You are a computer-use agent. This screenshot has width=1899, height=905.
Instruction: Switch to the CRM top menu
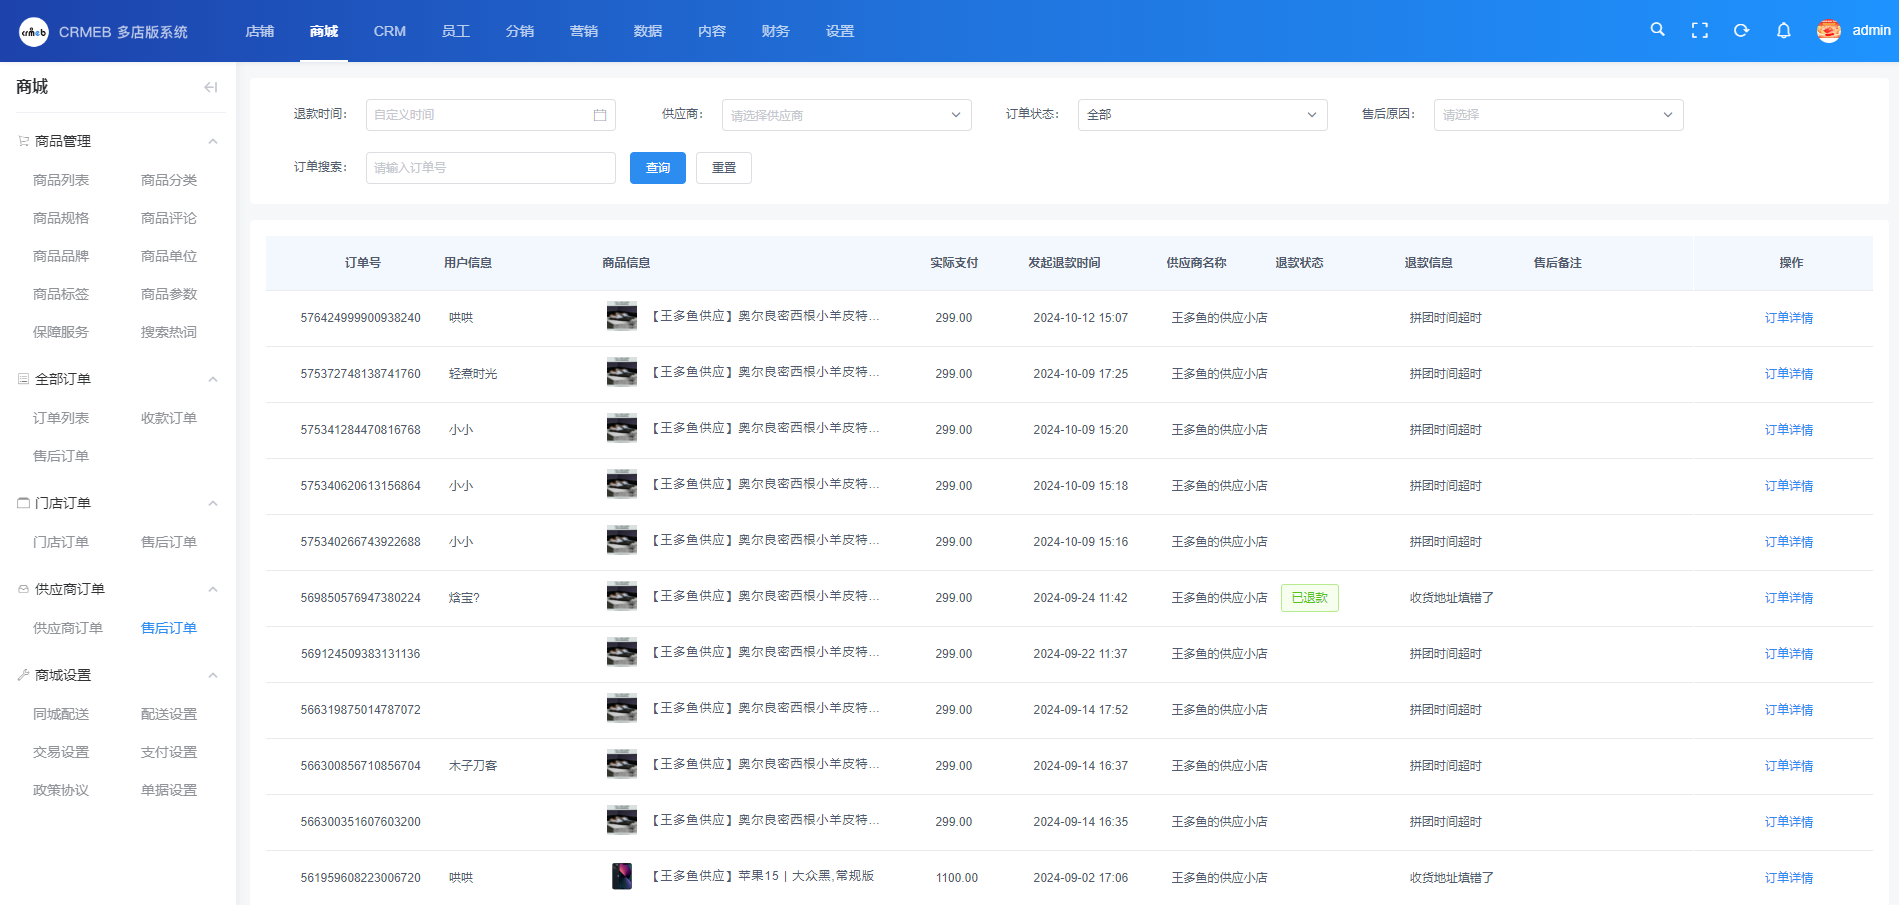[389, 31]
